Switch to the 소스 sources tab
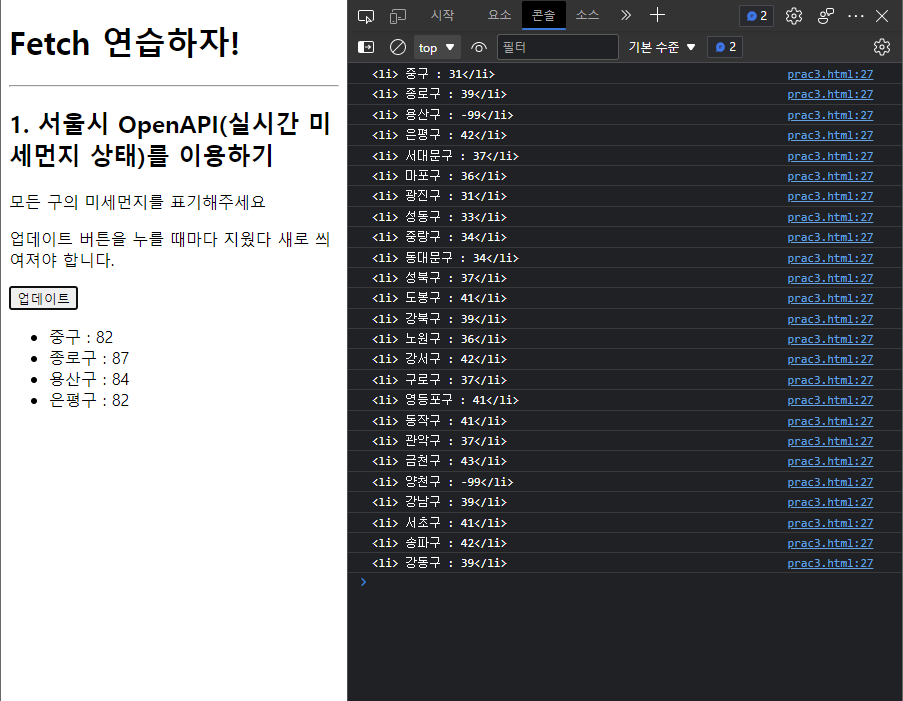903x701 pixels. tap(587, 15)
